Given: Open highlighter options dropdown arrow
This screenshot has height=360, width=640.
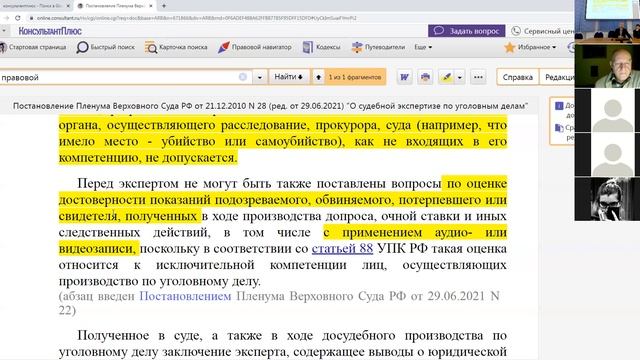Looking at the screenshot, I should [x=460, y=77].
